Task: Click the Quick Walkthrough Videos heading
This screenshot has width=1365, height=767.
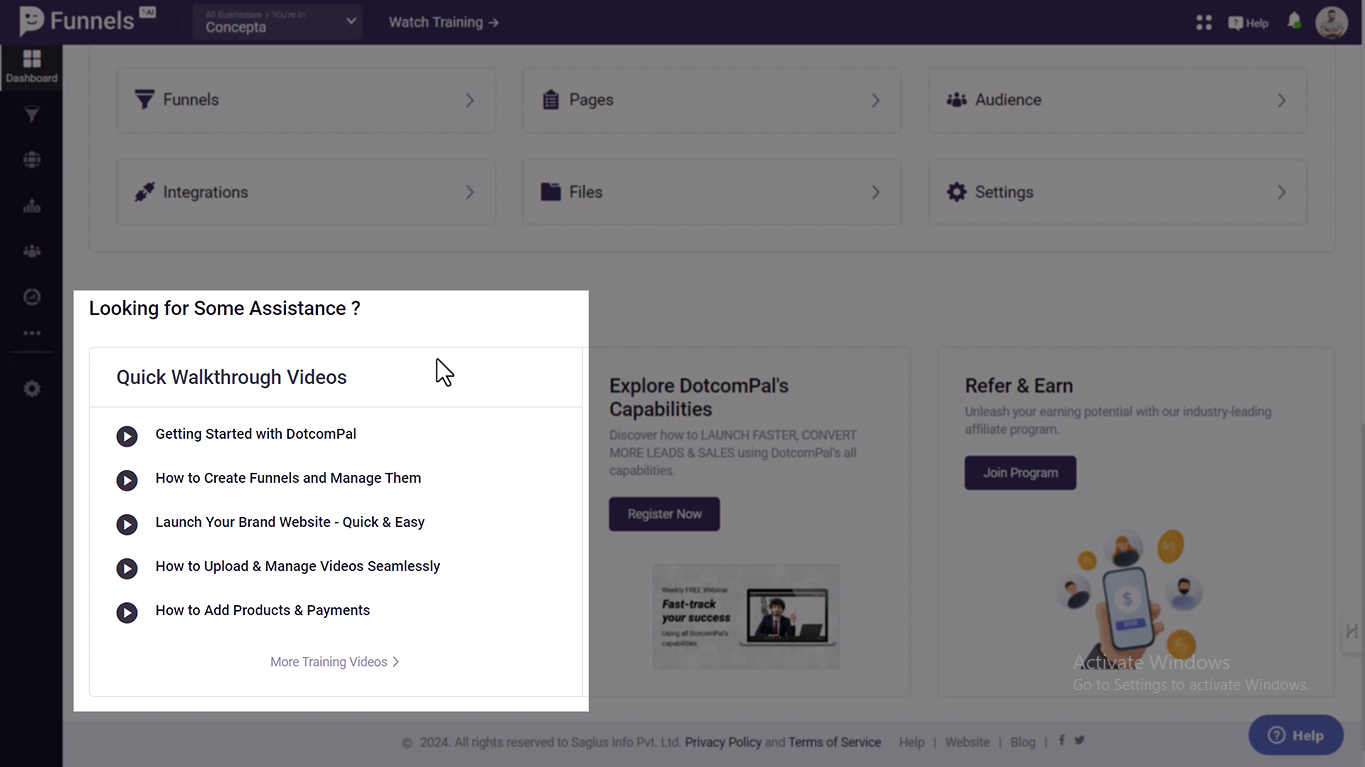Action: [232, 377]
